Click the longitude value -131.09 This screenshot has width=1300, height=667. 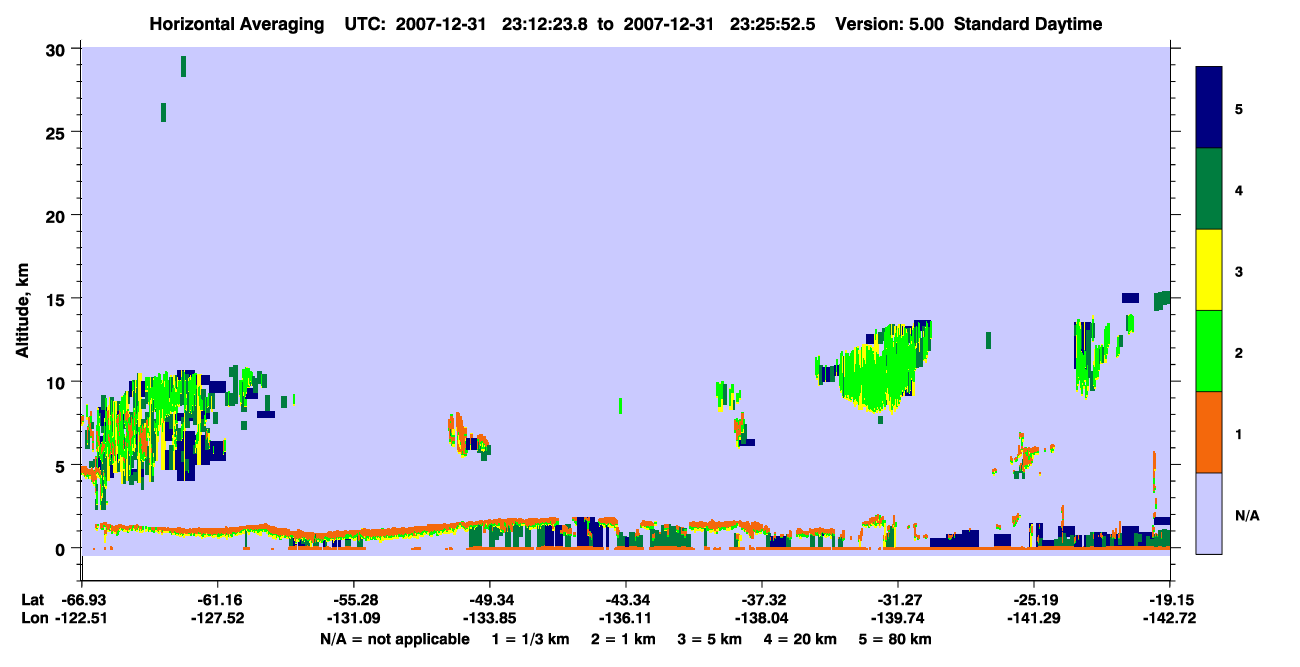[353, 618]
